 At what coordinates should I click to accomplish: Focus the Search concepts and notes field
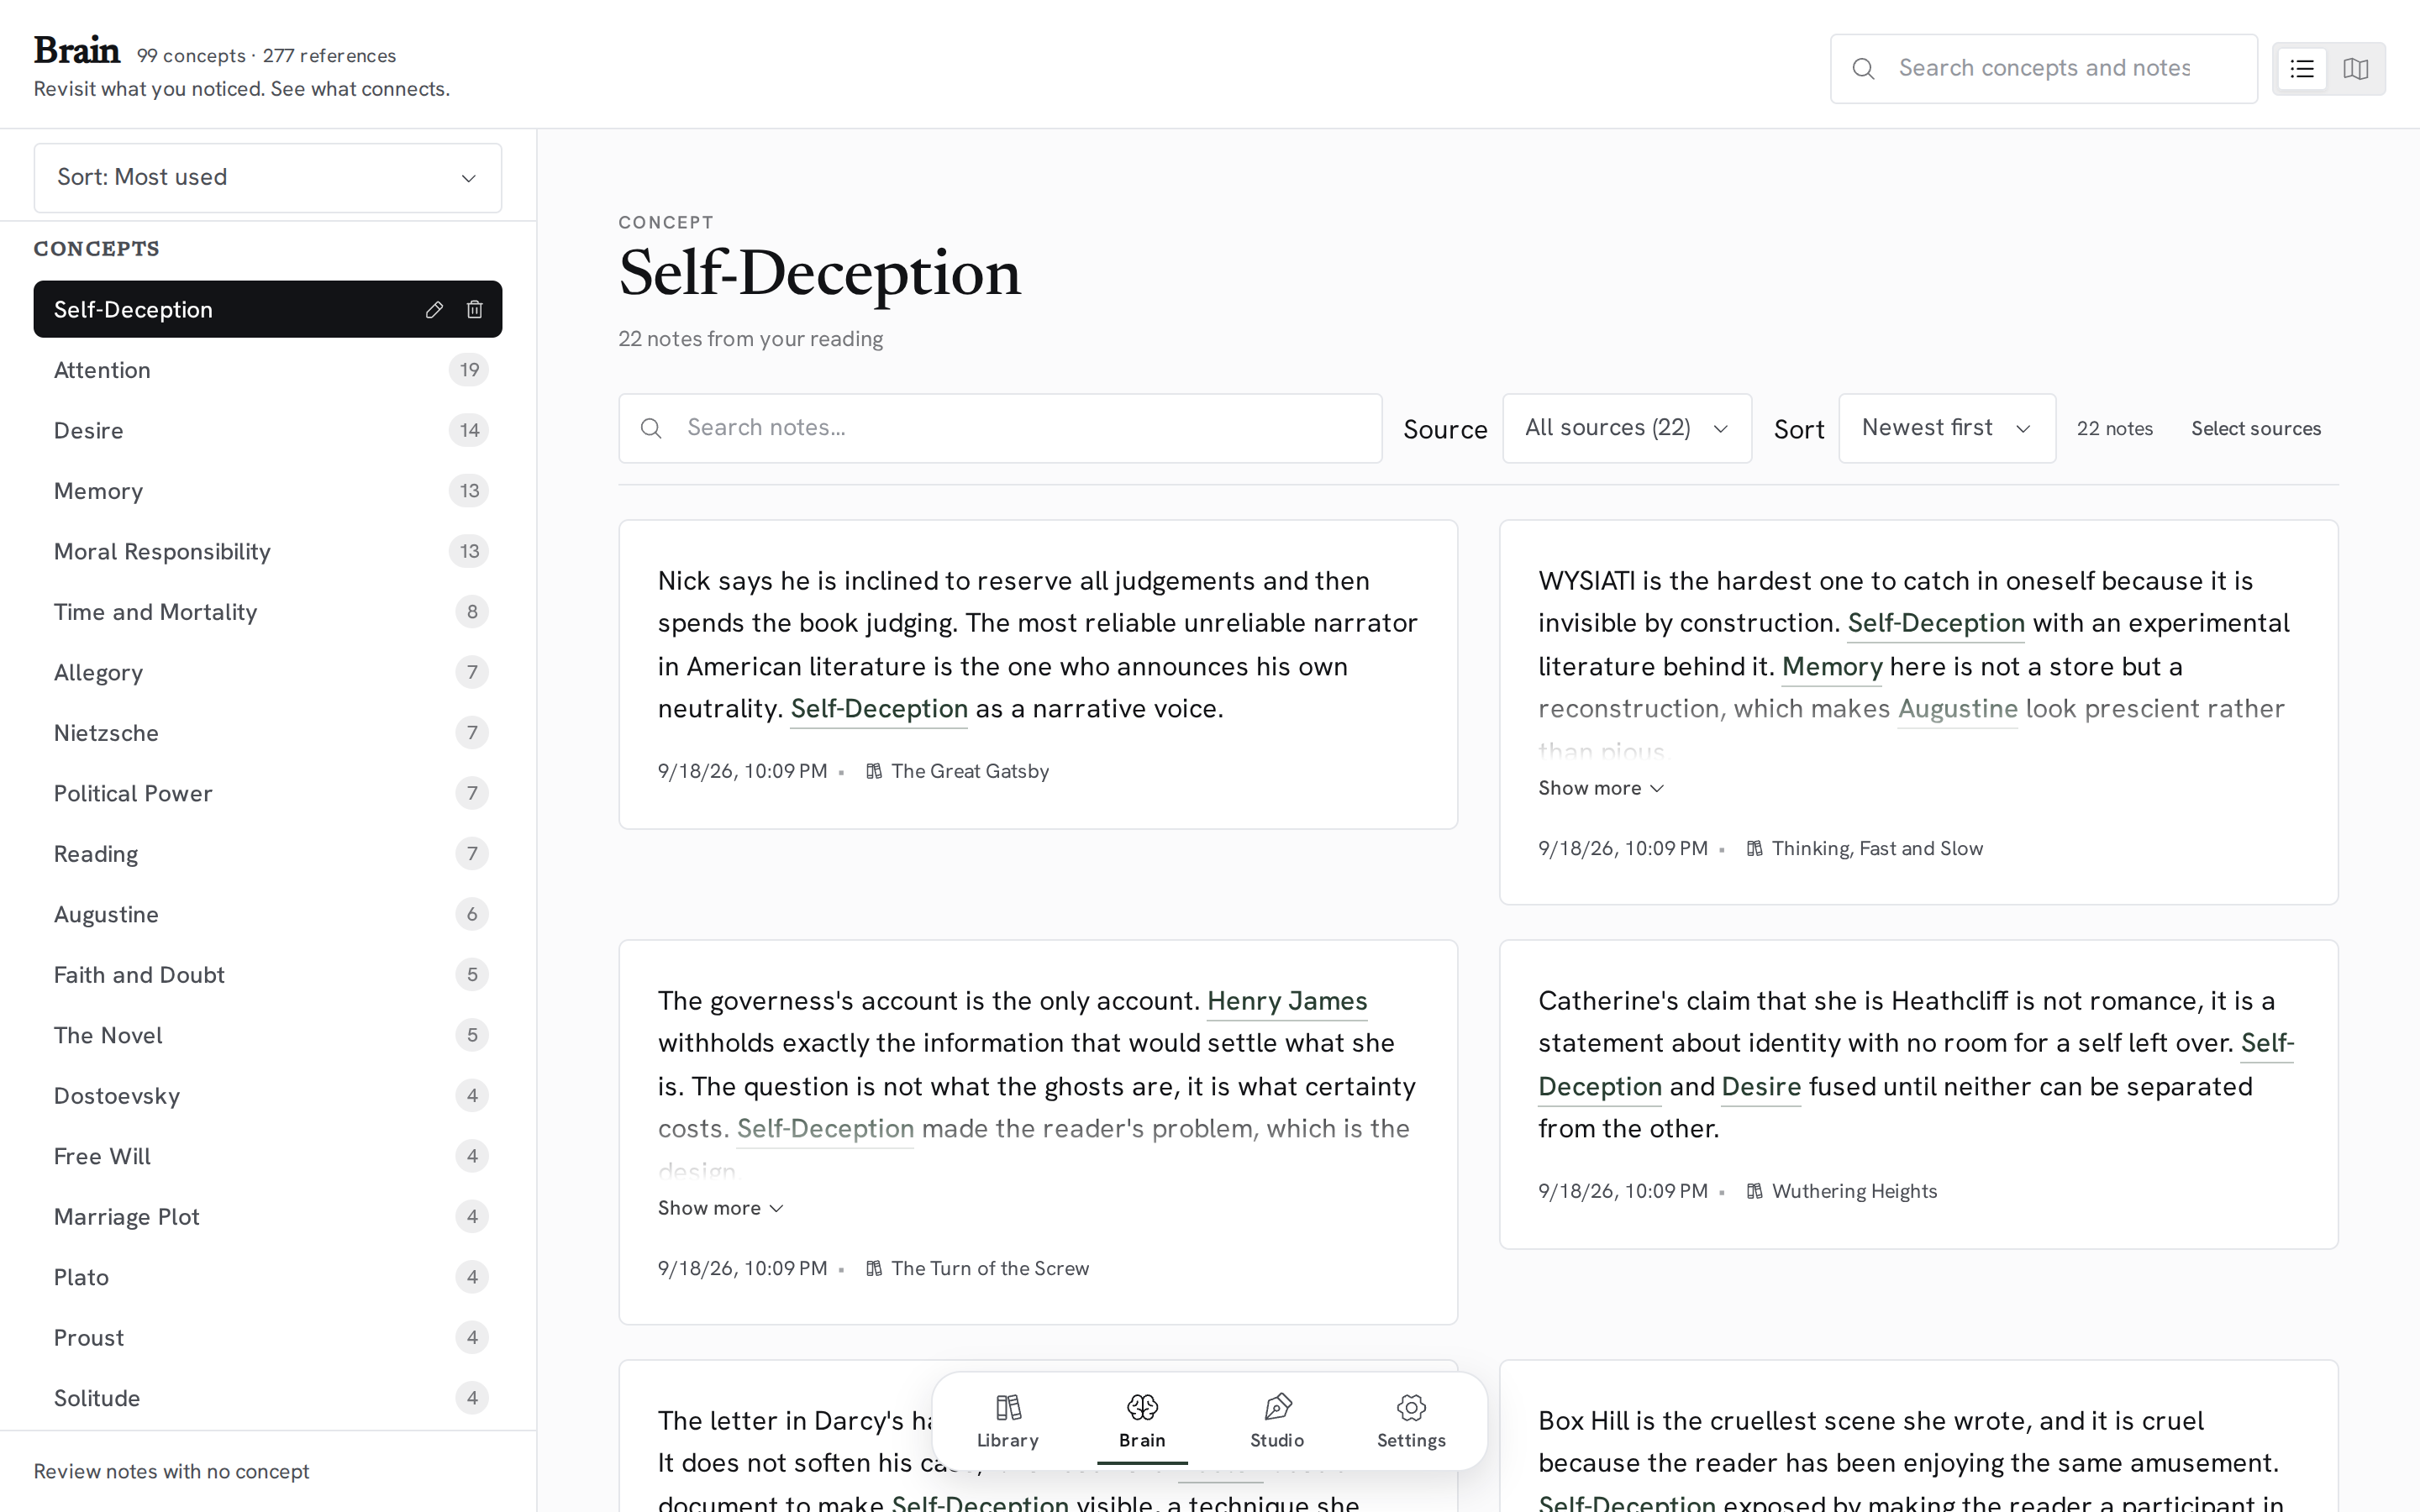pos(2044,69)
